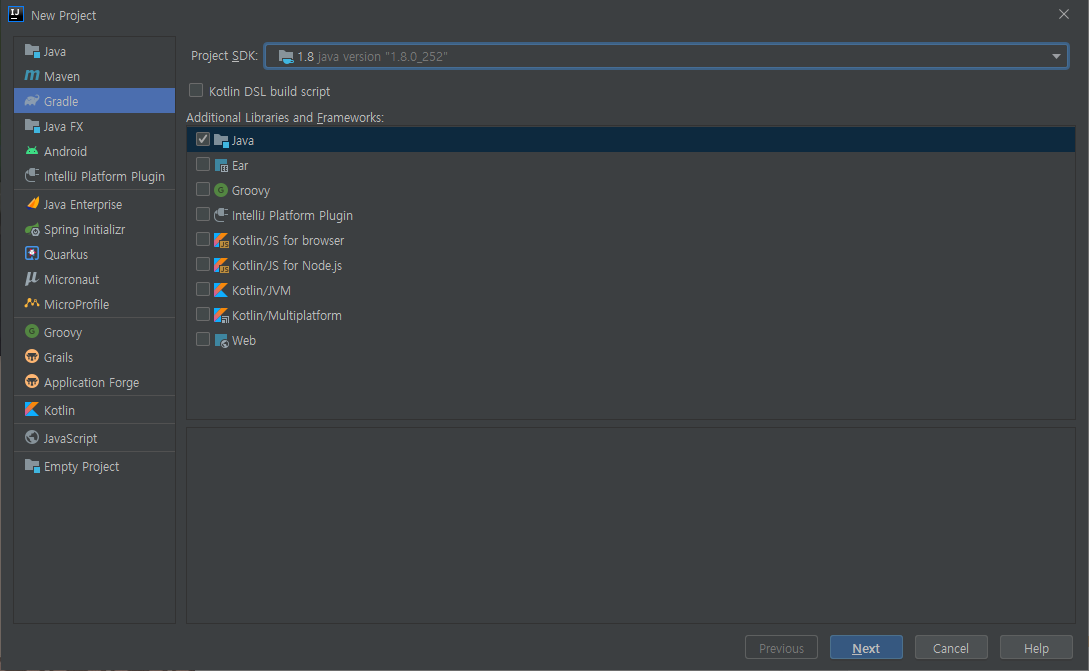The width and height of the screenshot is (1089, 671).
Task: Click the Gradle elephant icon
Action: (32, 101)
